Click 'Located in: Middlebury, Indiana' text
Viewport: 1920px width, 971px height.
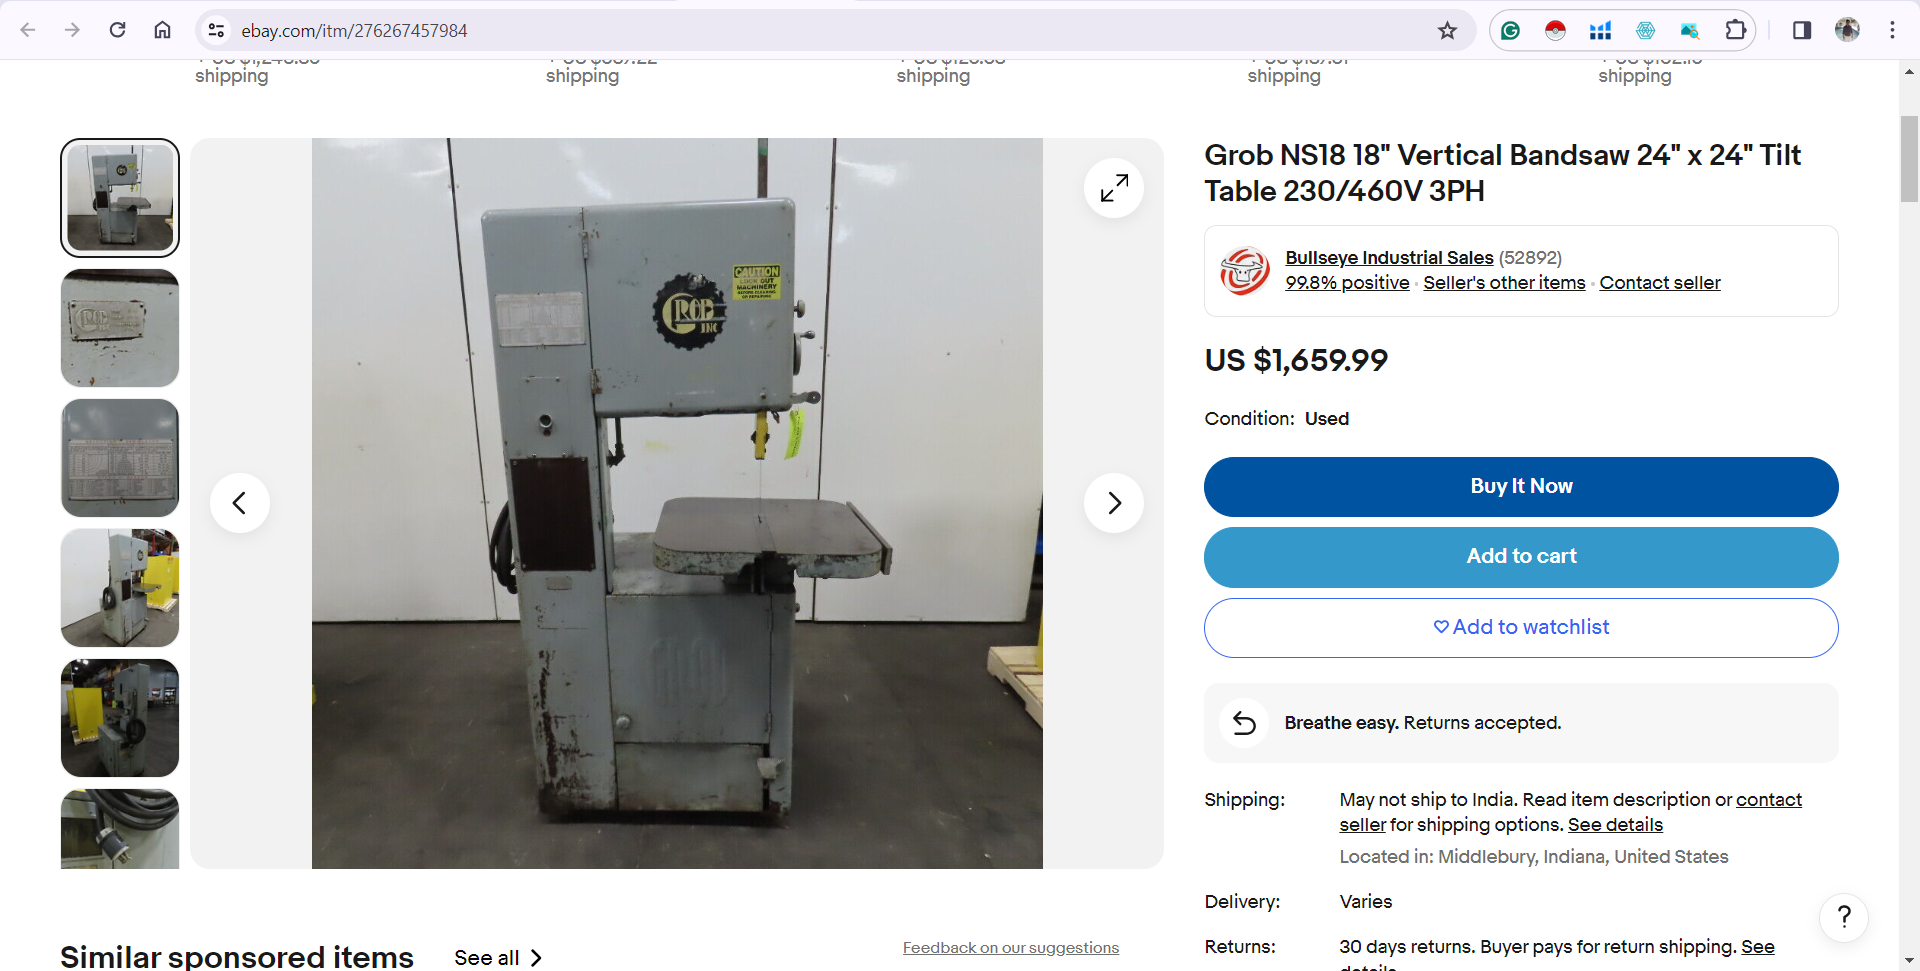pyautogui.click(x=1534, y=857)
